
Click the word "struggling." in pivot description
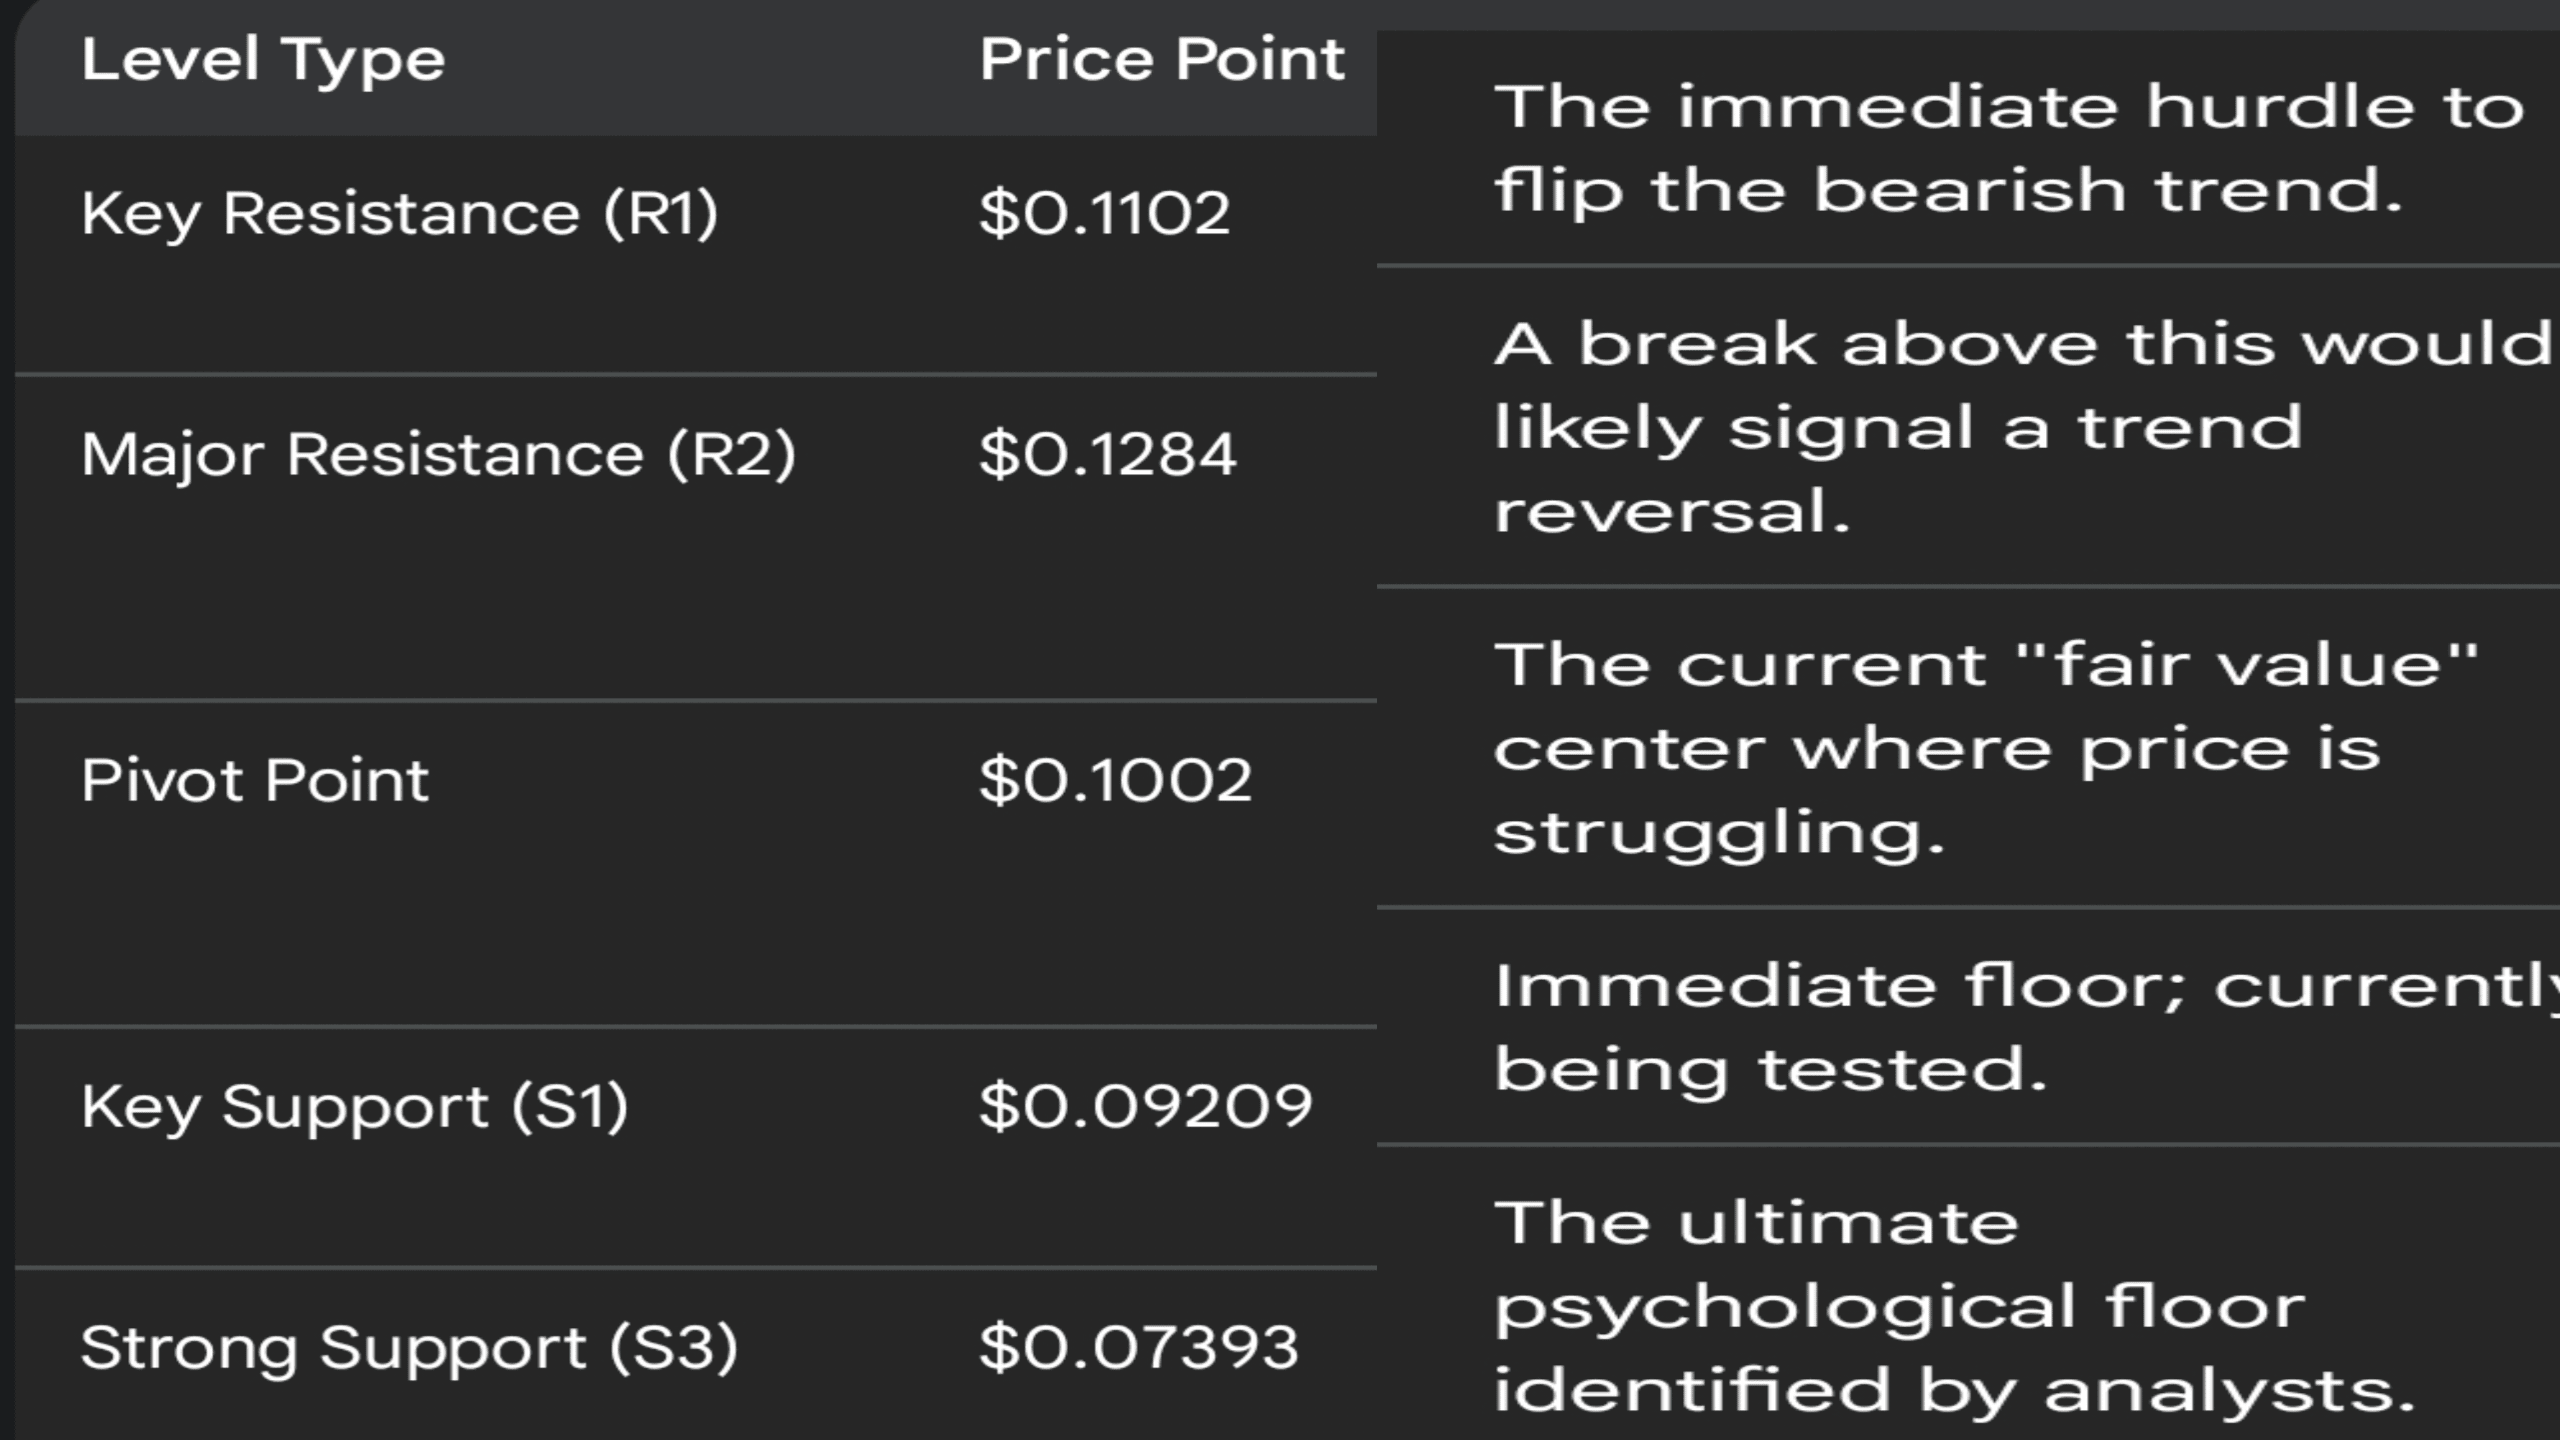click(x=1719, y=833)
